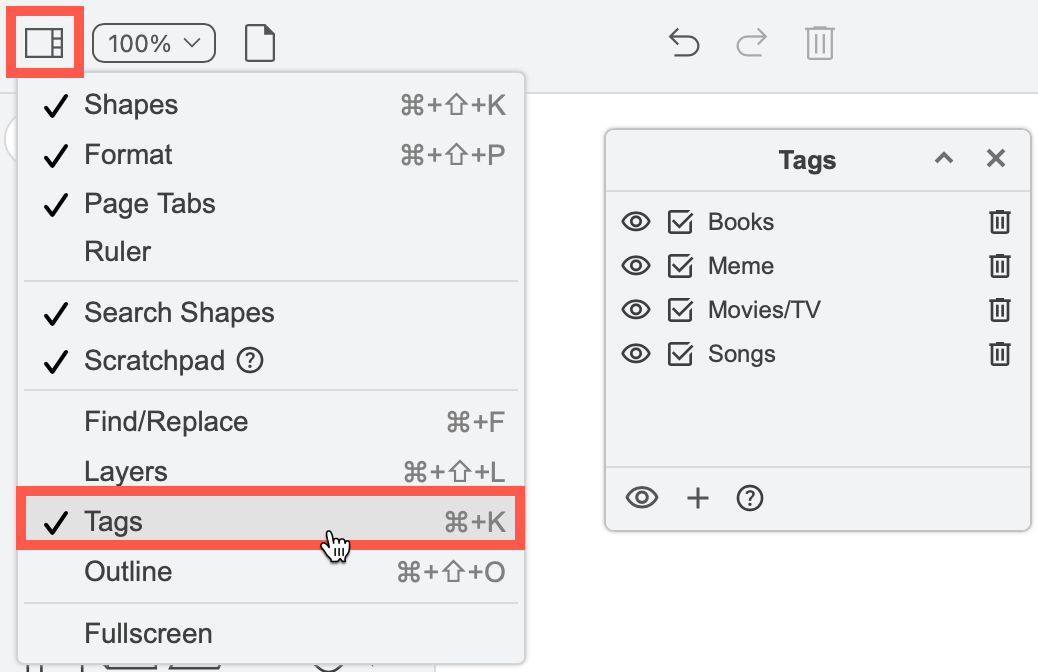Uncheck the Songs tag checkbox
This screenshot has height=672, width=1038.
[680, 354]
